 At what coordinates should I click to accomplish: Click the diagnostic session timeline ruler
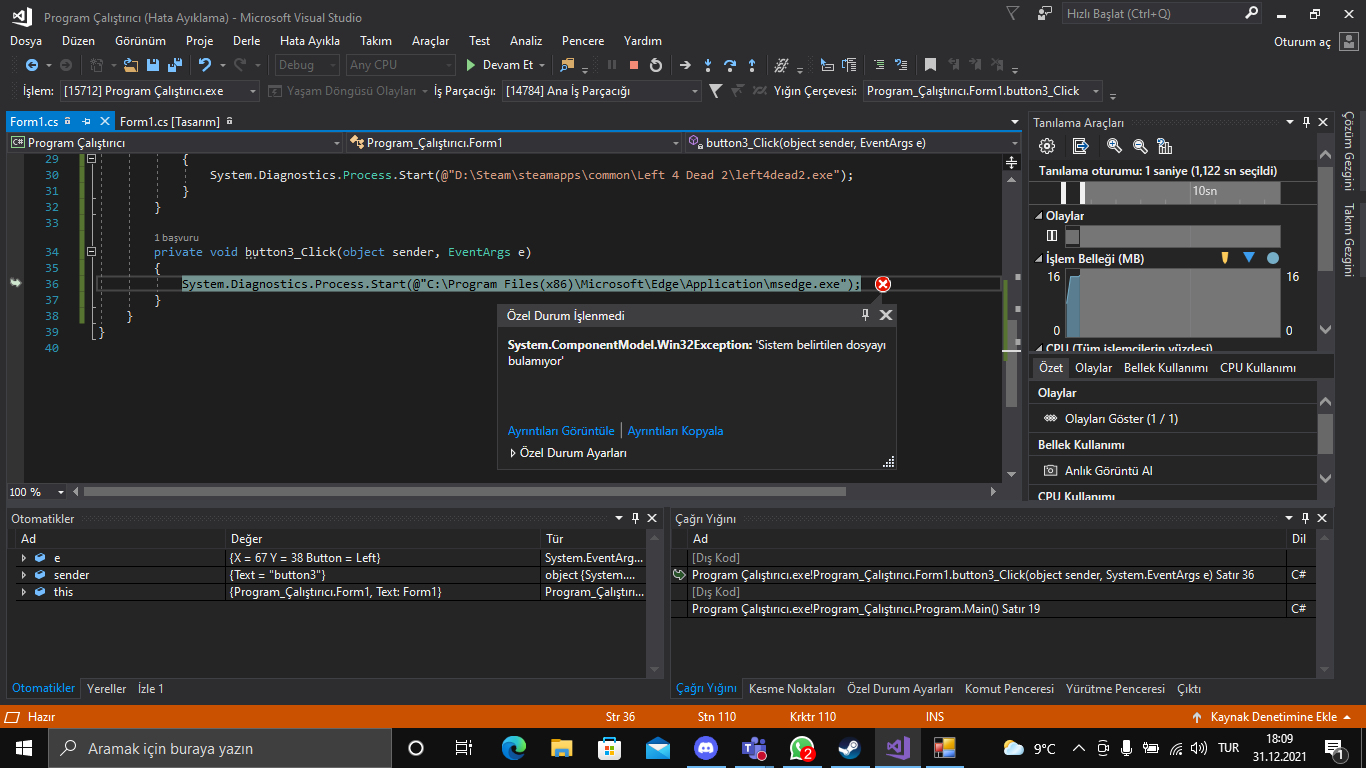(1170, 191)
